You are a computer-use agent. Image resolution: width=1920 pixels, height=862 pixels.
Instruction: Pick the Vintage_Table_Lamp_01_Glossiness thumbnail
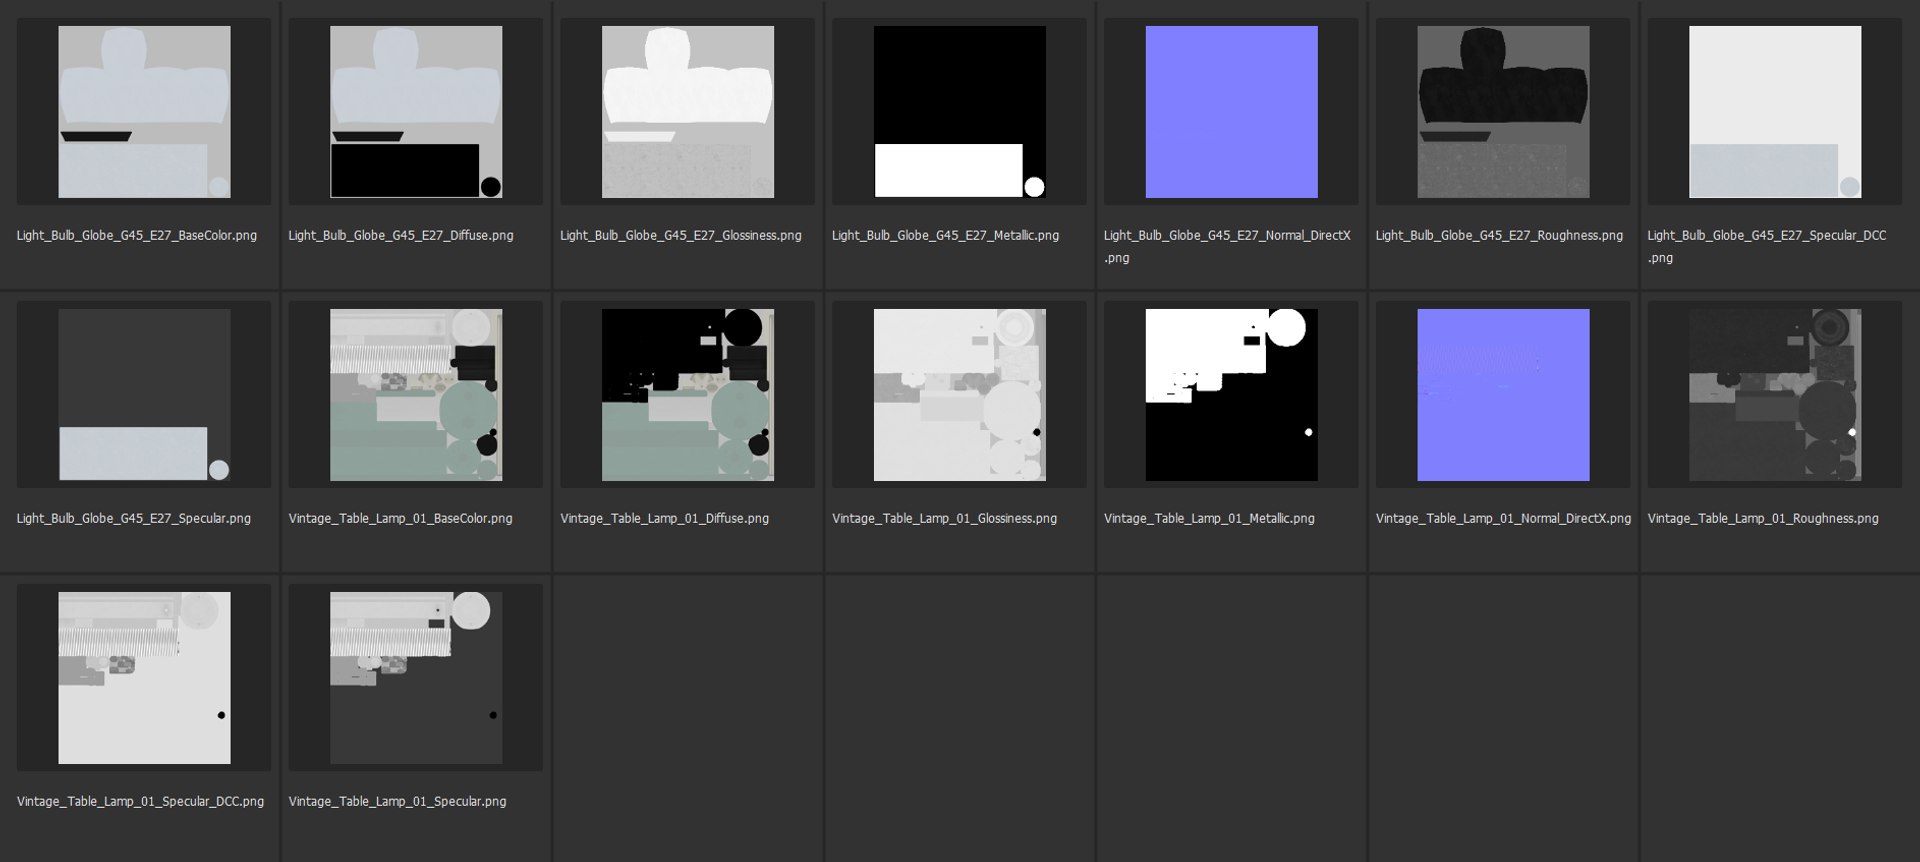point(960,395)
